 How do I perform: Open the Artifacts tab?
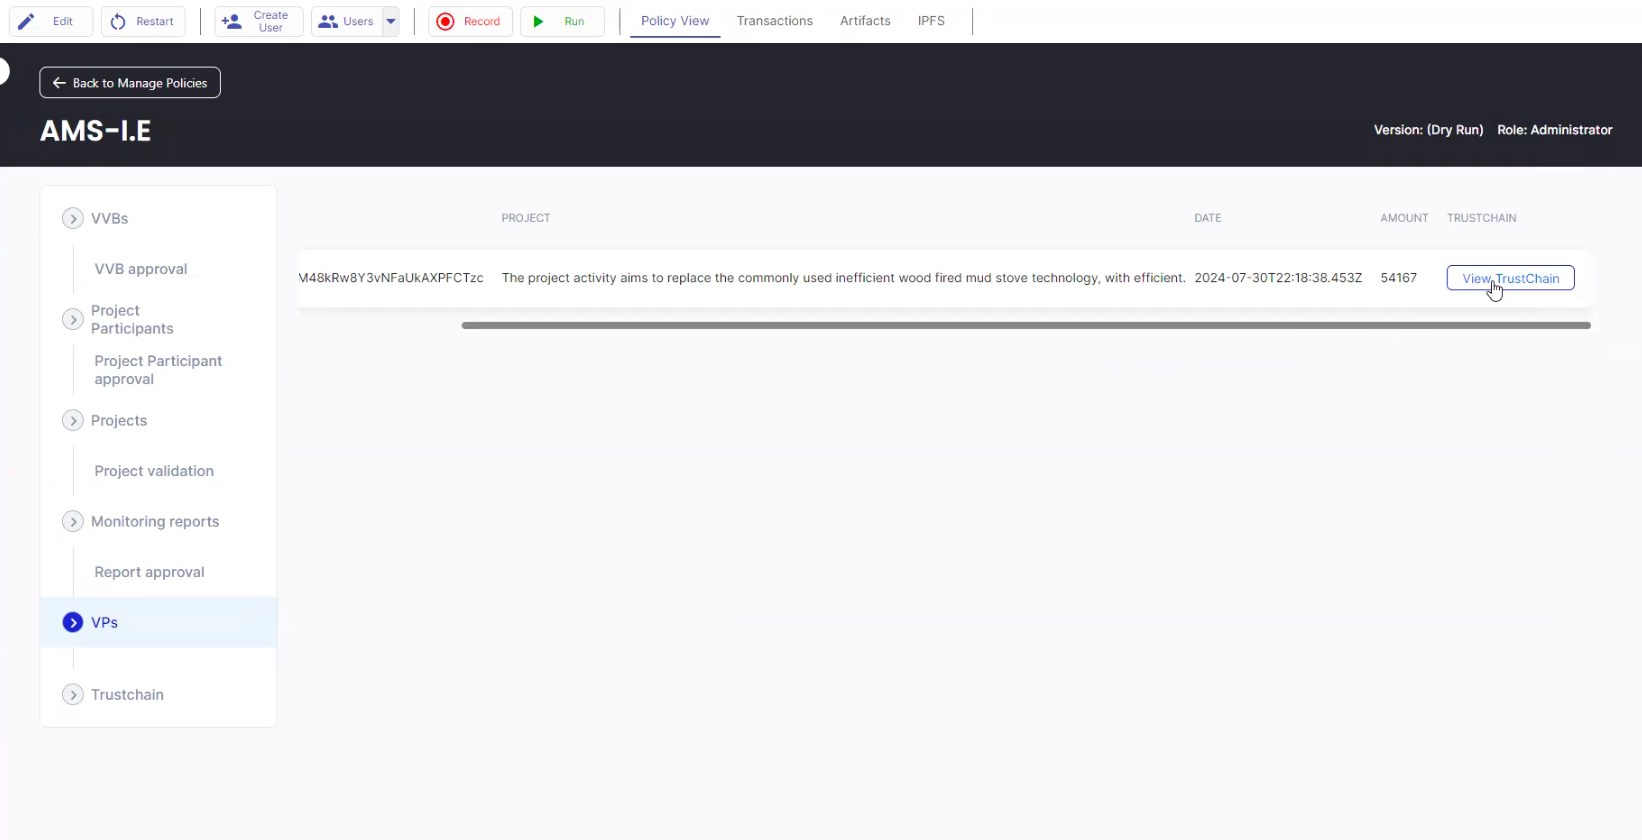click(865, 21)
